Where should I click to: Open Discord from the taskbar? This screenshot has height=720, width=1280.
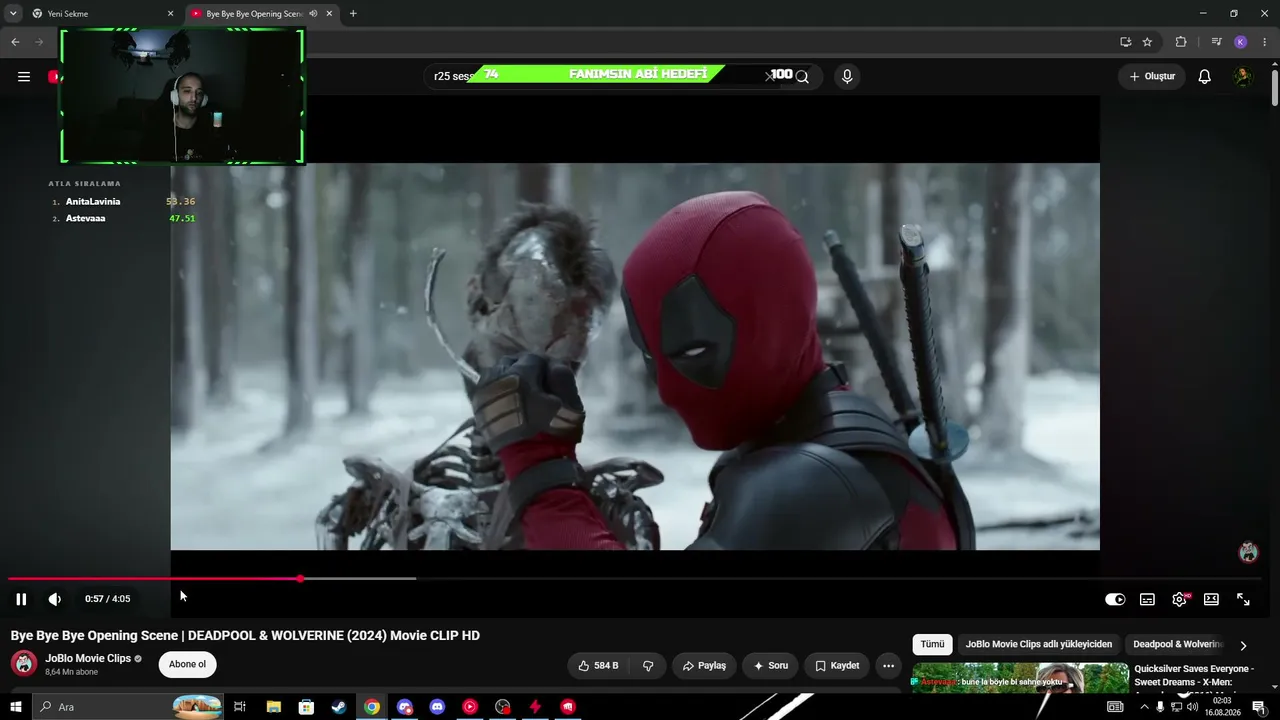point(437,707)
